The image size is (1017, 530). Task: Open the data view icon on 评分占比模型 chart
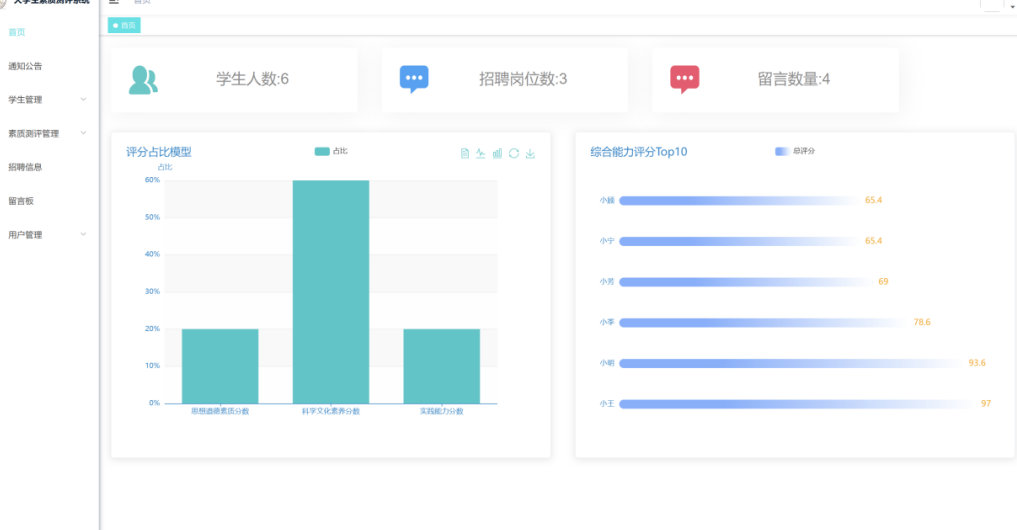464,153
